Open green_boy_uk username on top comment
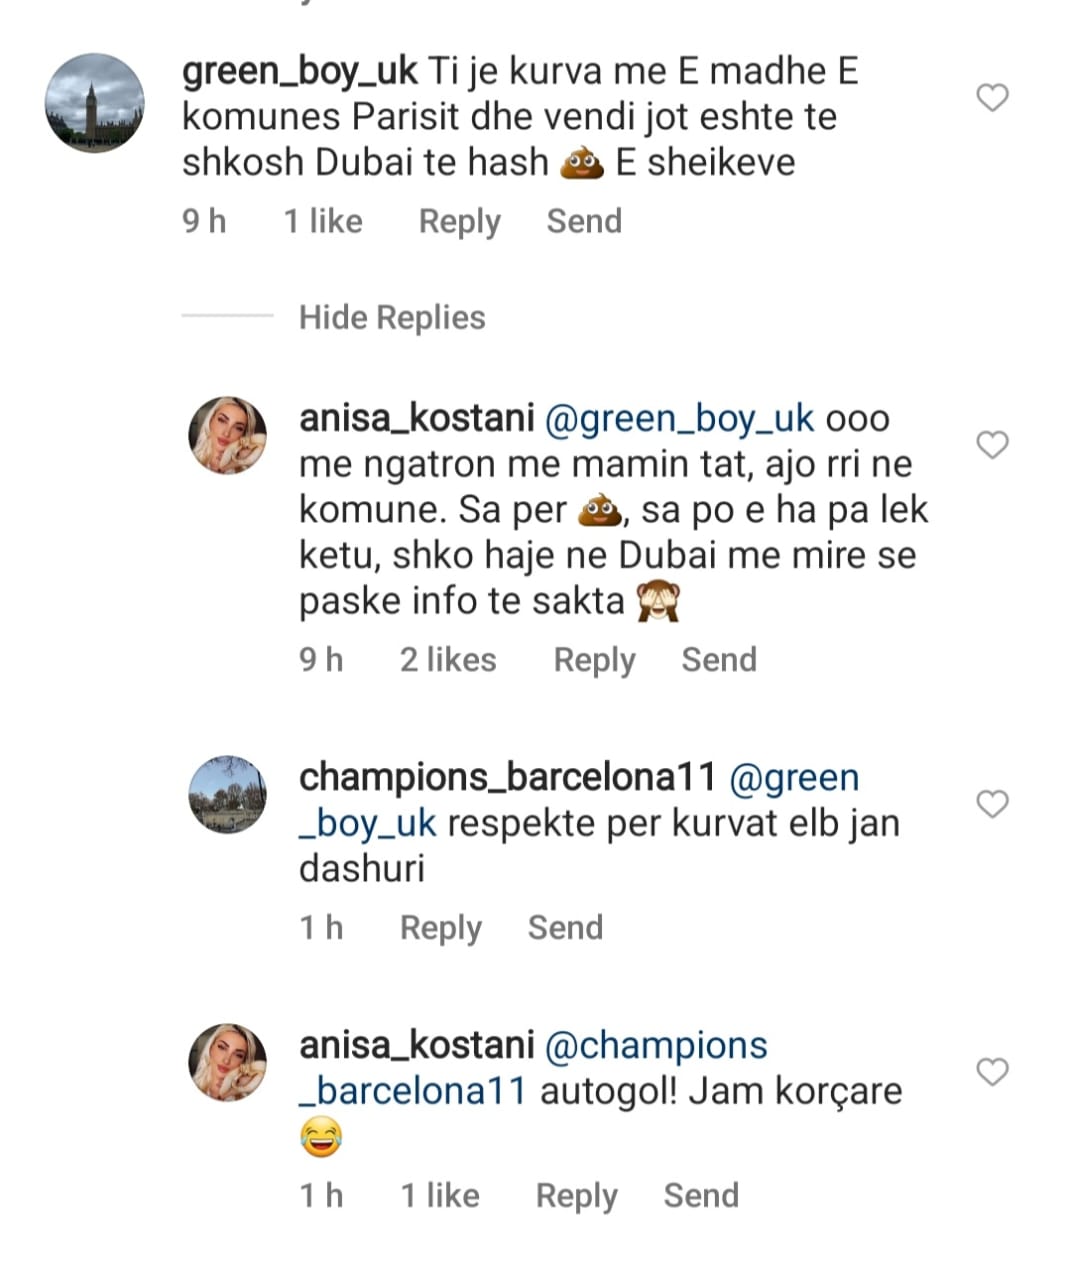1071x1280 pixels. (300, 72)
